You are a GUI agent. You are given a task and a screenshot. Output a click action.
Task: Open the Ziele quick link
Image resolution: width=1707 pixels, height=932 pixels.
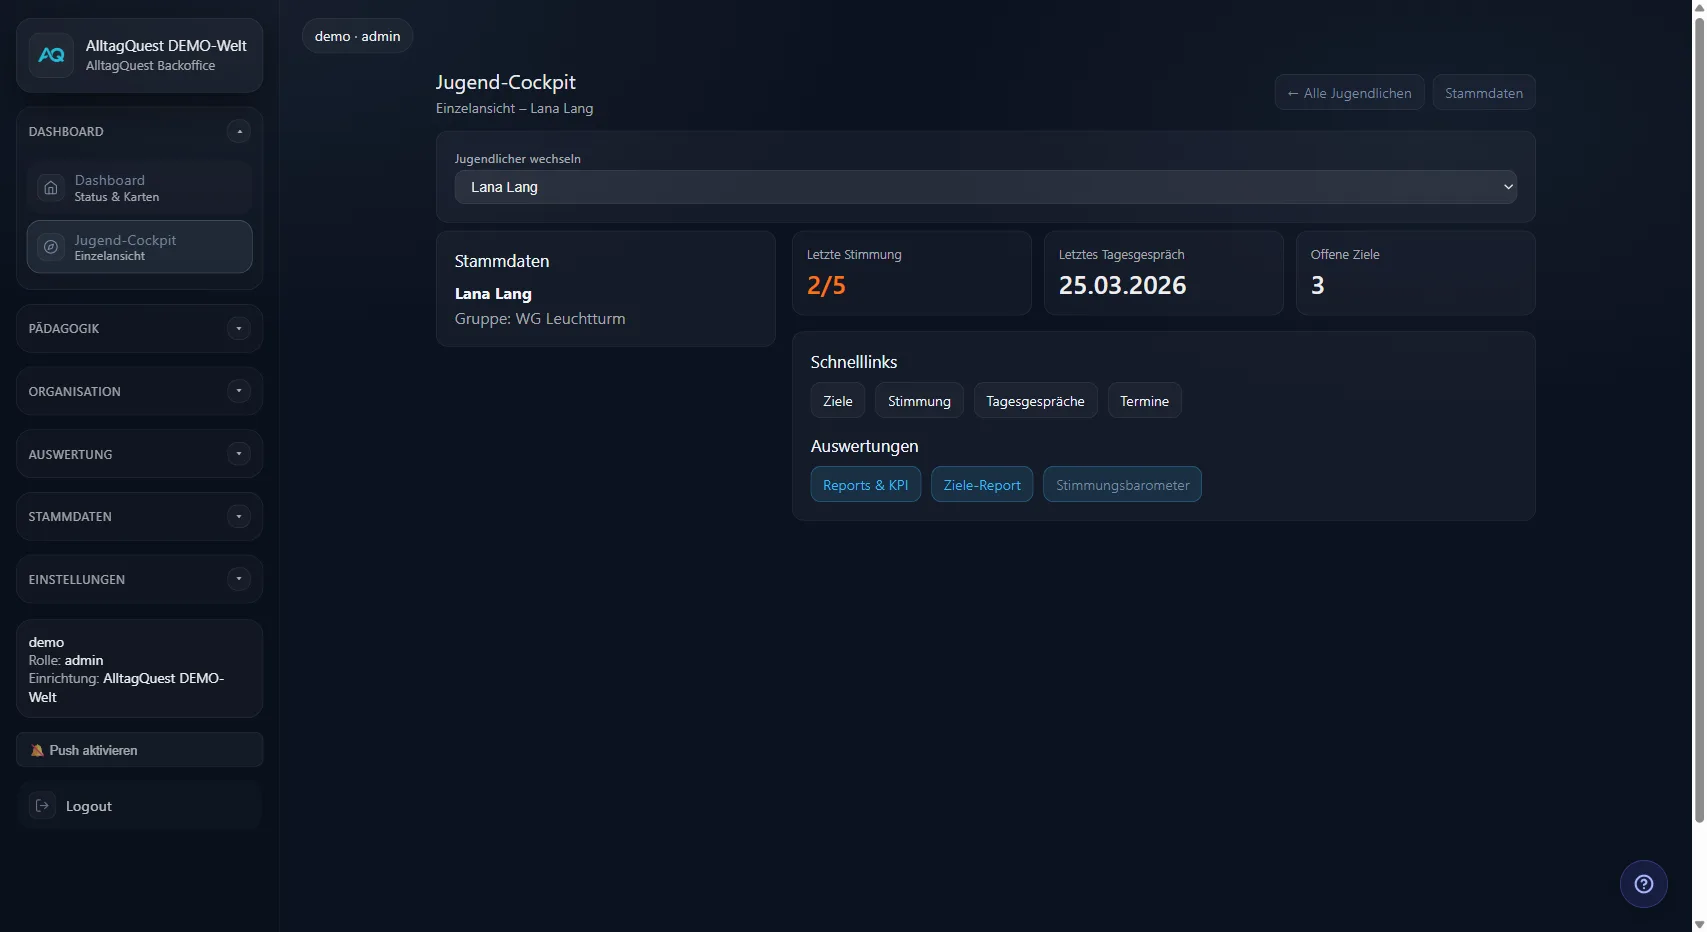tap(837, 401)
